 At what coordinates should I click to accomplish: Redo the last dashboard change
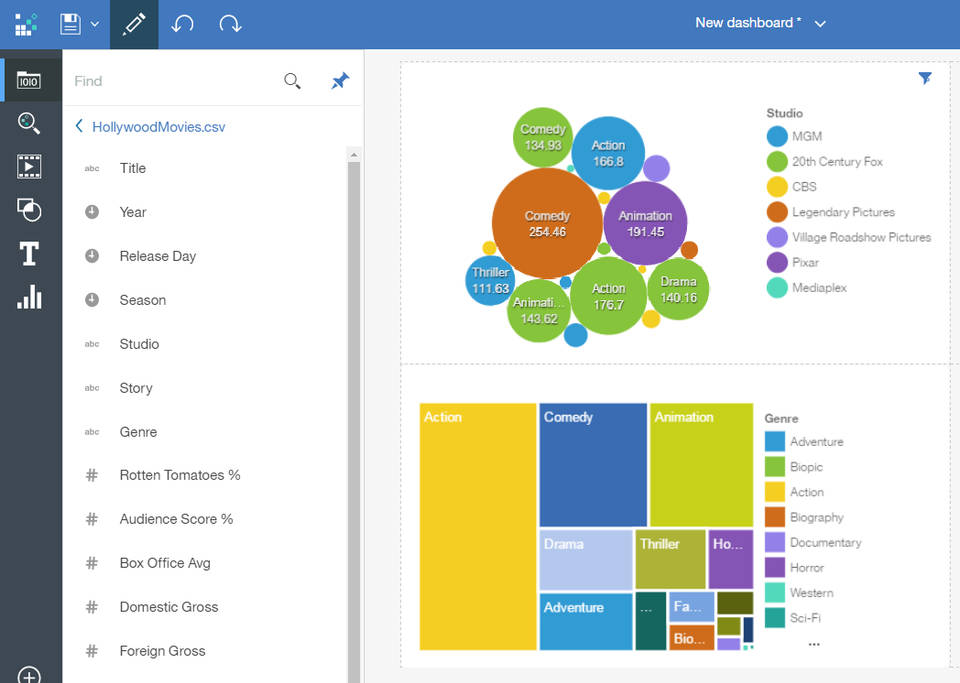coord(231,24)
